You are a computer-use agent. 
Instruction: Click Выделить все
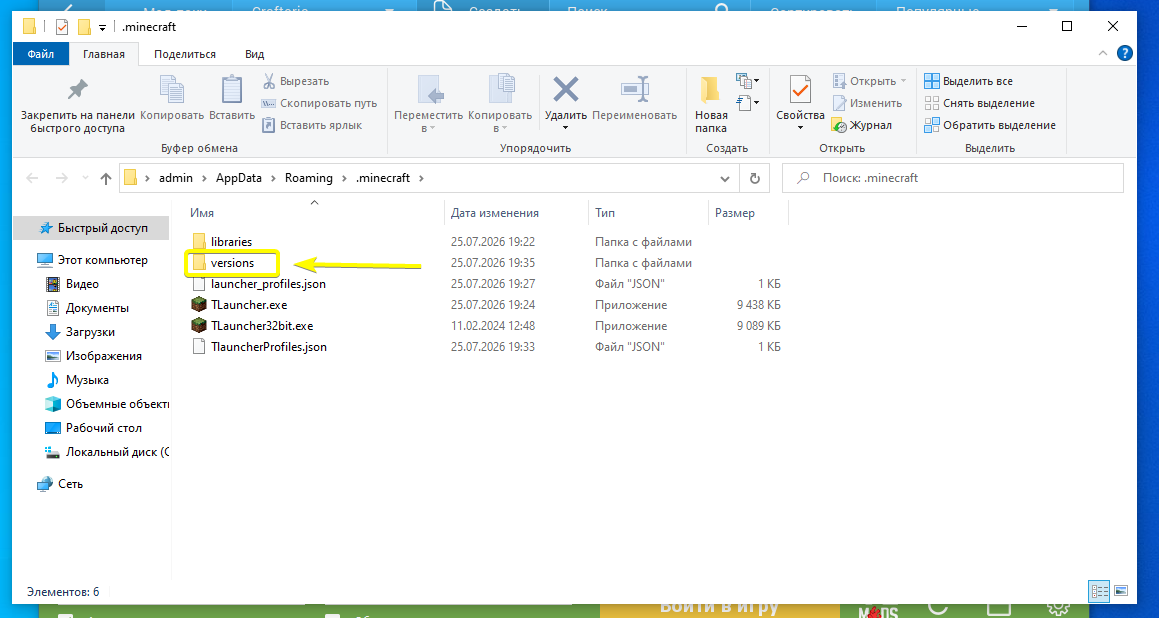(968, 81)
